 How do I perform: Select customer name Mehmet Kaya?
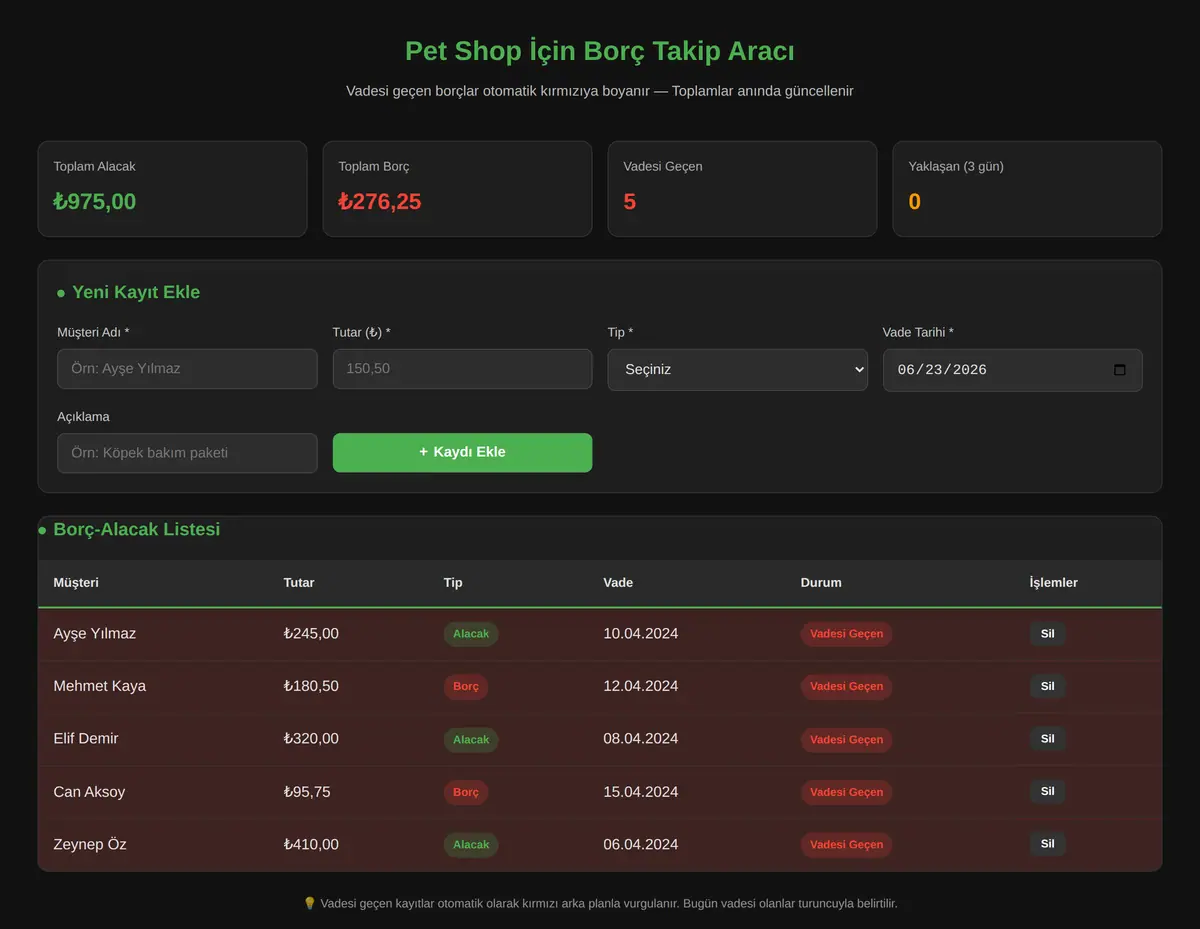click(100, 686)
